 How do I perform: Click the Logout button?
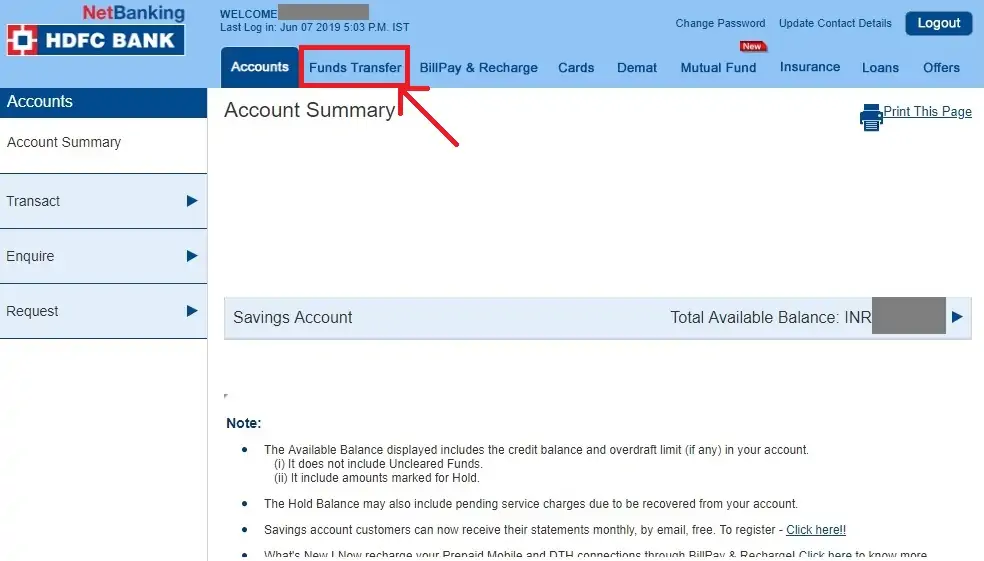tap(939, 23)
